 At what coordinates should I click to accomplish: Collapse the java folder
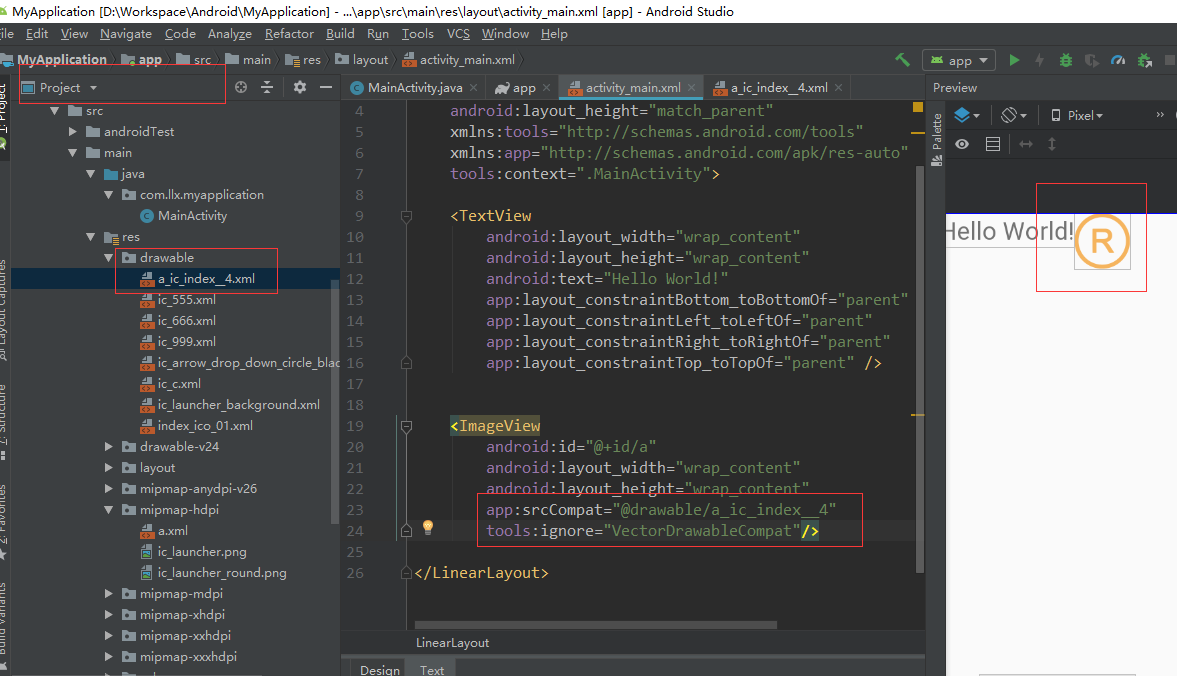[x=91, y=174]
